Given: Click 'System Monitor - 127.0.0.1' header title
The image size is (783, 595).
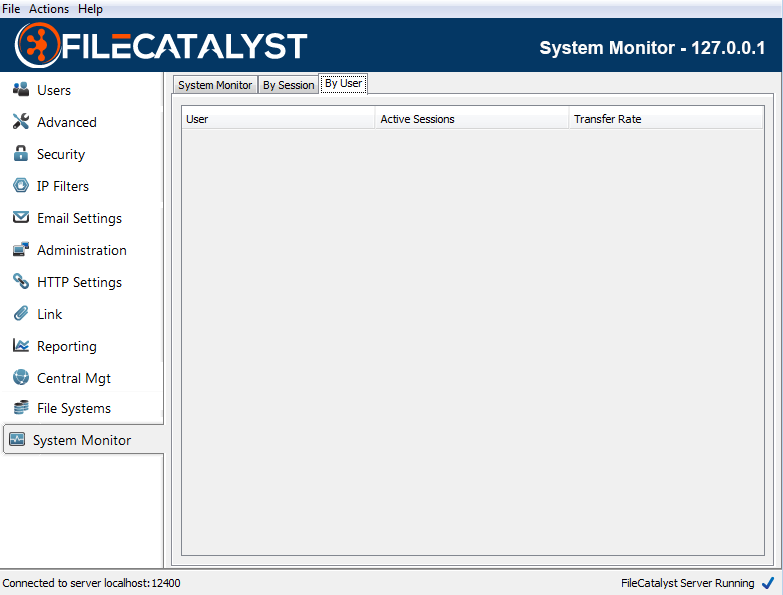Looking at the screenshot, I should tap(652, 48).
